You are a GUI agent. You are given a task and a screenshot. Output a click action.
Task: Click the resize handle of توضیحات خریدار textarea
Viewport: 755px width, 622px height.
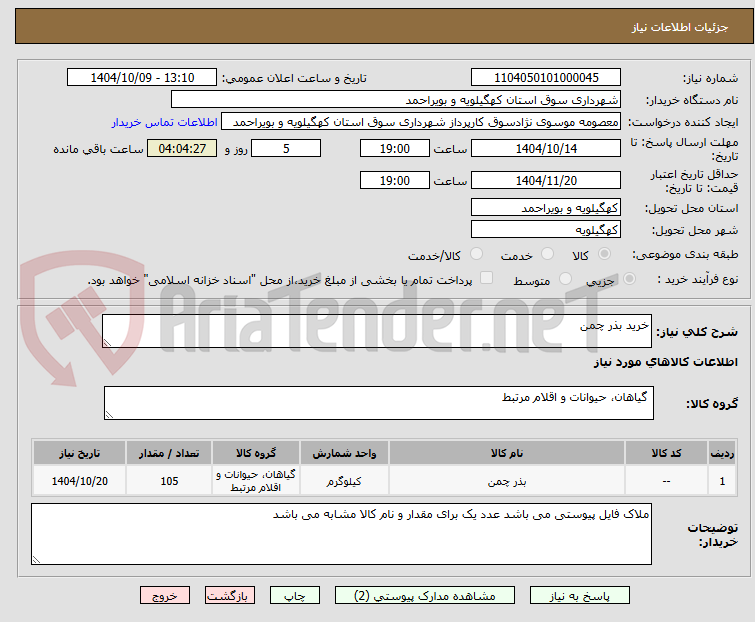pyautogui.click(x=37, y=559)
